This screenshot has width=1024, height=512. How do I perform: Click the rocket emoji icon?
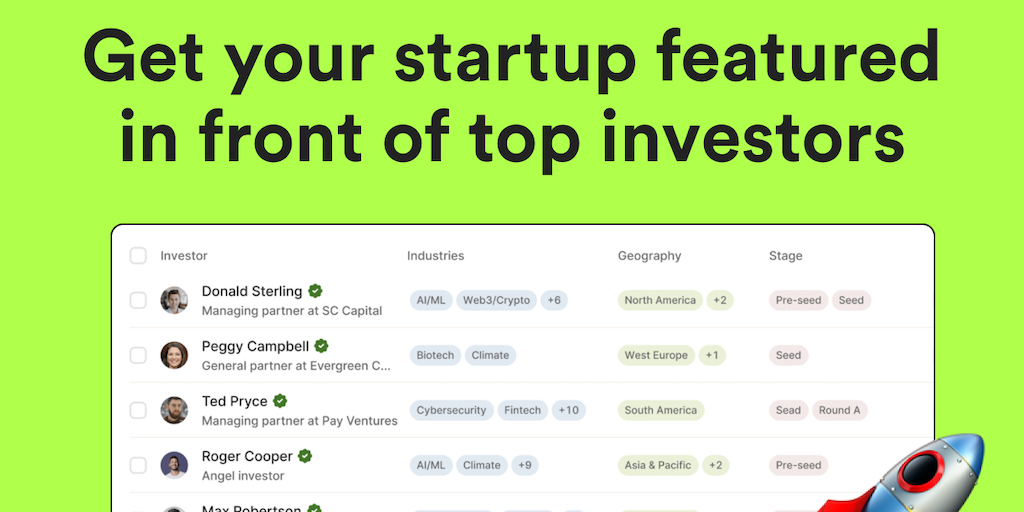(918, 477)
